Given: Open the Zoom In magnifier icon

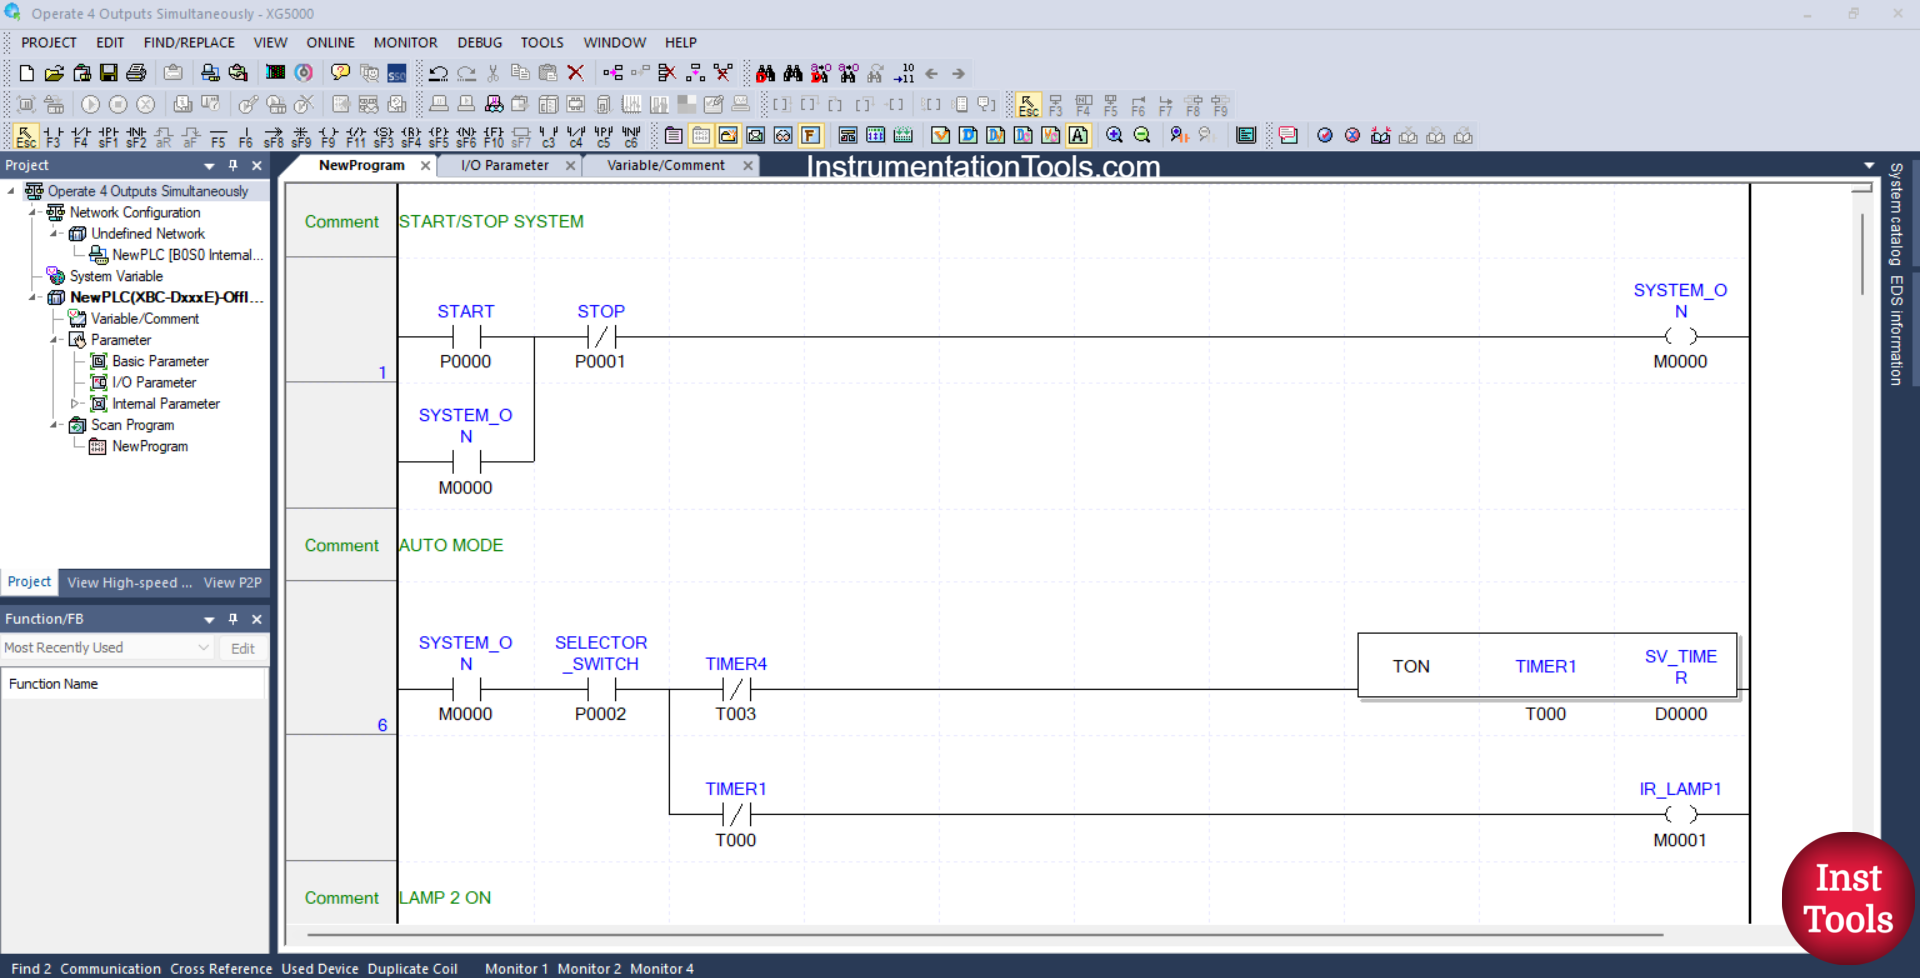Looking at the screenshot, I should (1113, 135).
